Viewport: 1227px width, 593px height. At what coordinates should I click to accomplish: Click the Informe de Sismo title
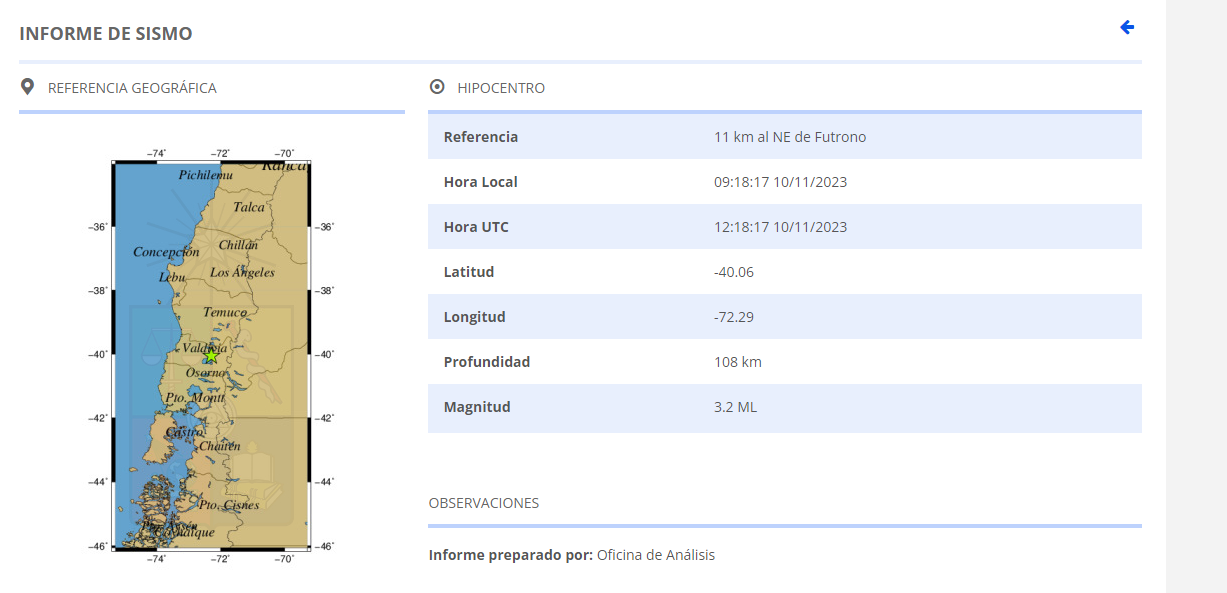106,34
